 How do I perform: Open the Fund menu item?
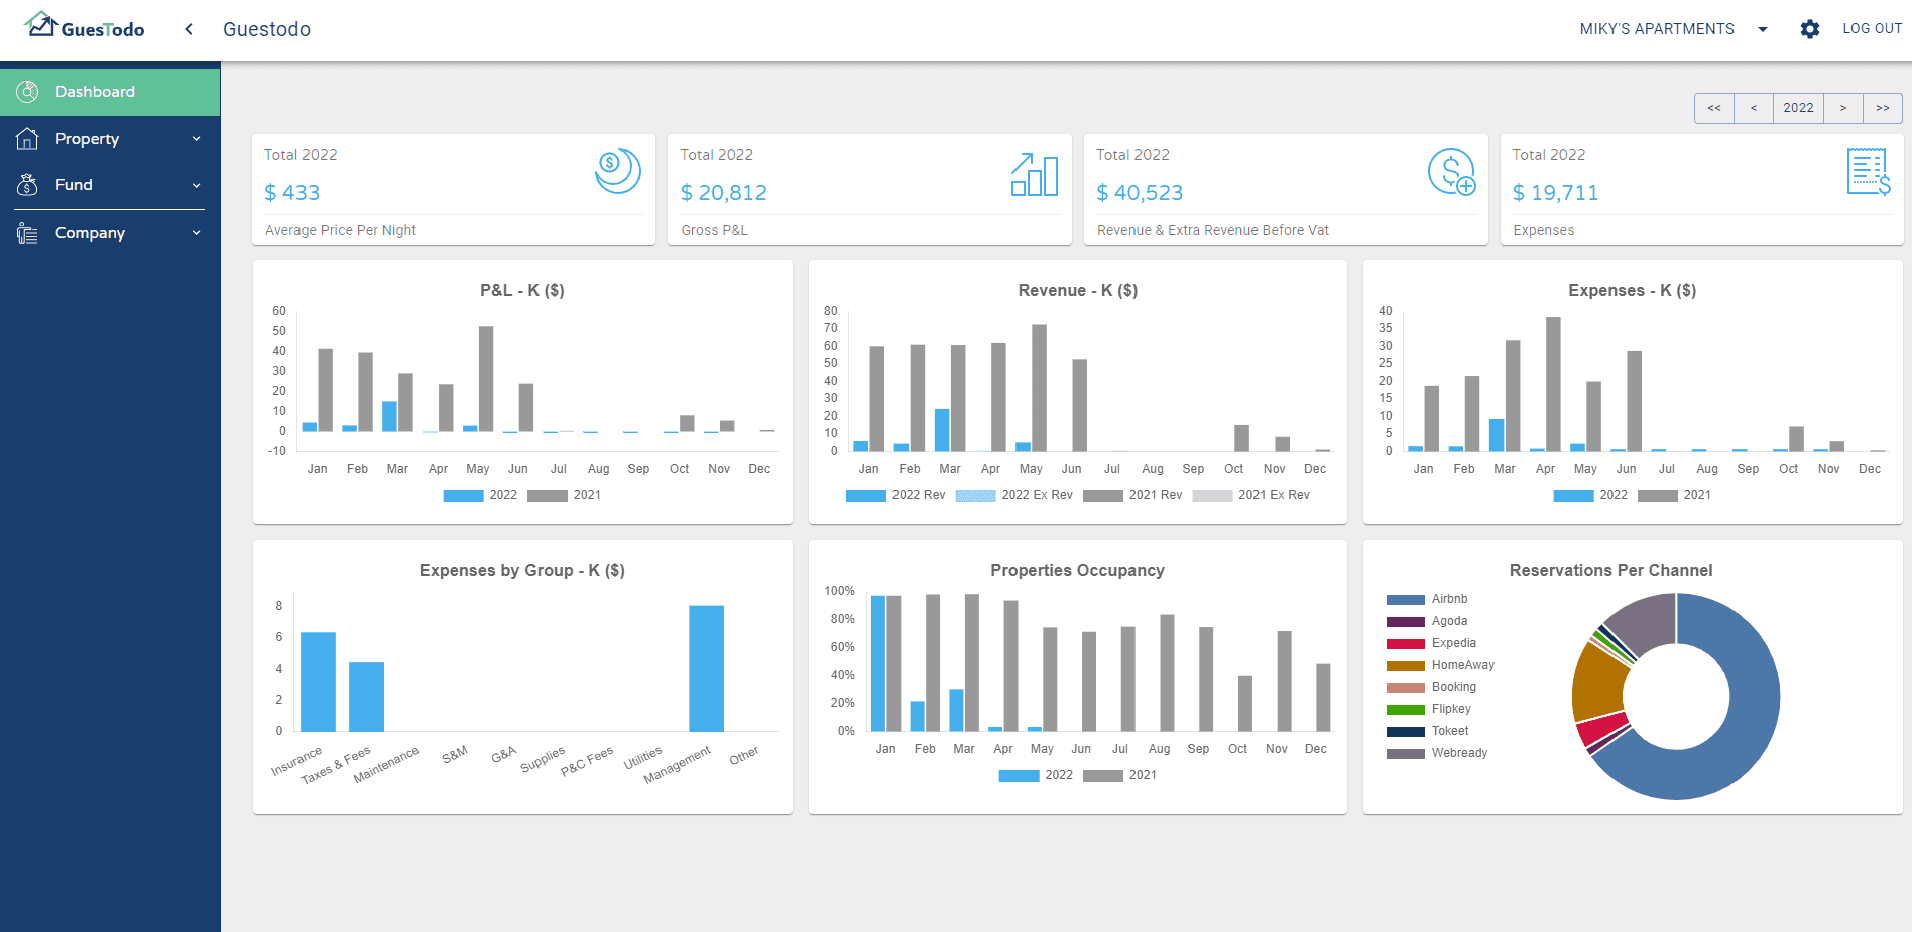click(x=74, y=185)
